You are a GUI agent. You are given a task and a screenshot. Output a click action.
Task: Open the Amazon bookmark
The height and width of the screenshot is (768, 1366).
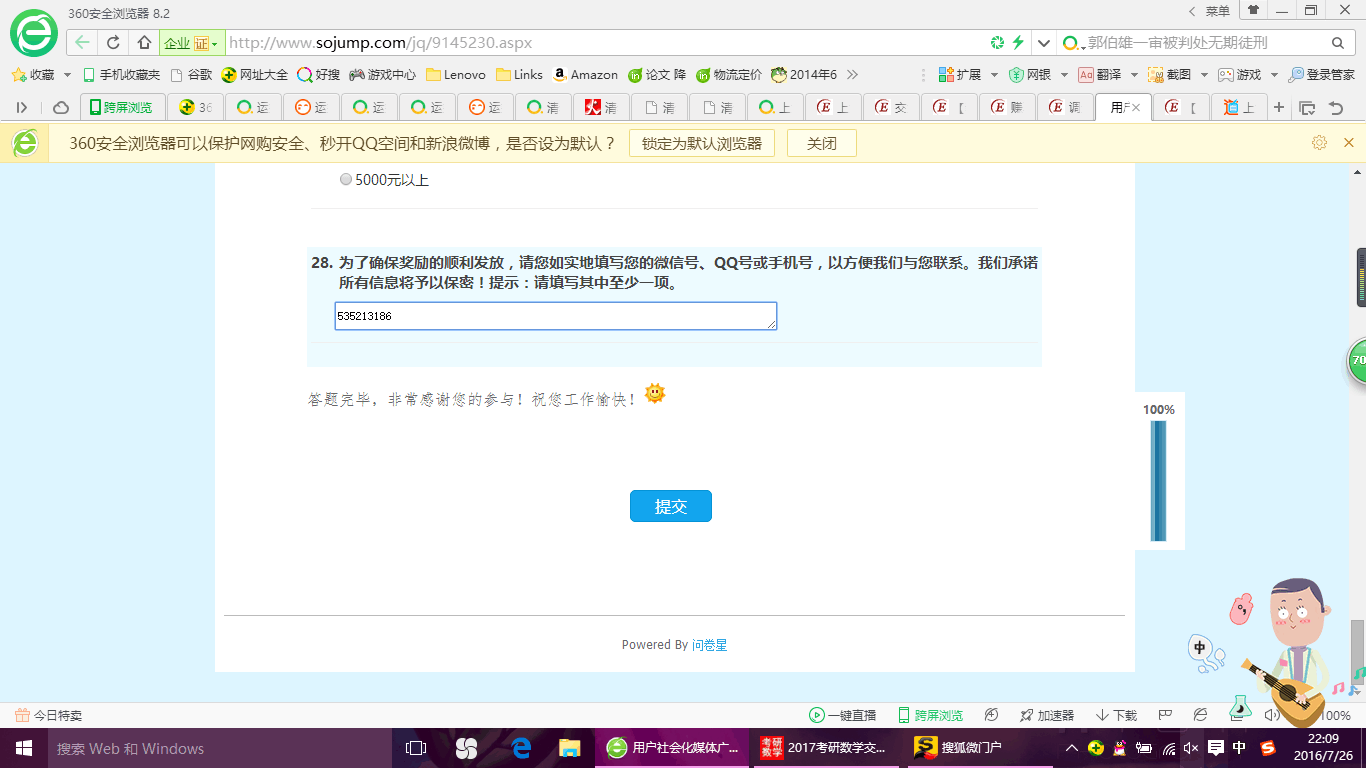click(x=586, y=75)
